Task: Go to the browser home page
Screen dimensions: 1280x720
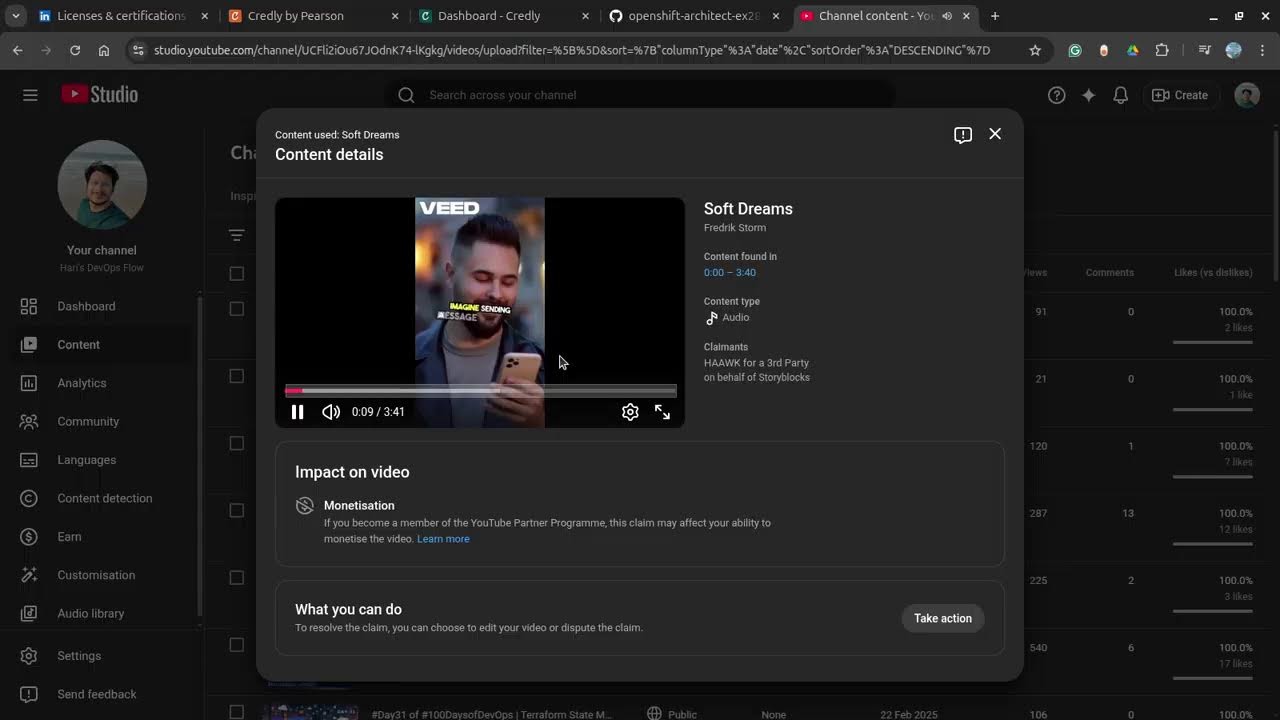Action: pos(104,50)
